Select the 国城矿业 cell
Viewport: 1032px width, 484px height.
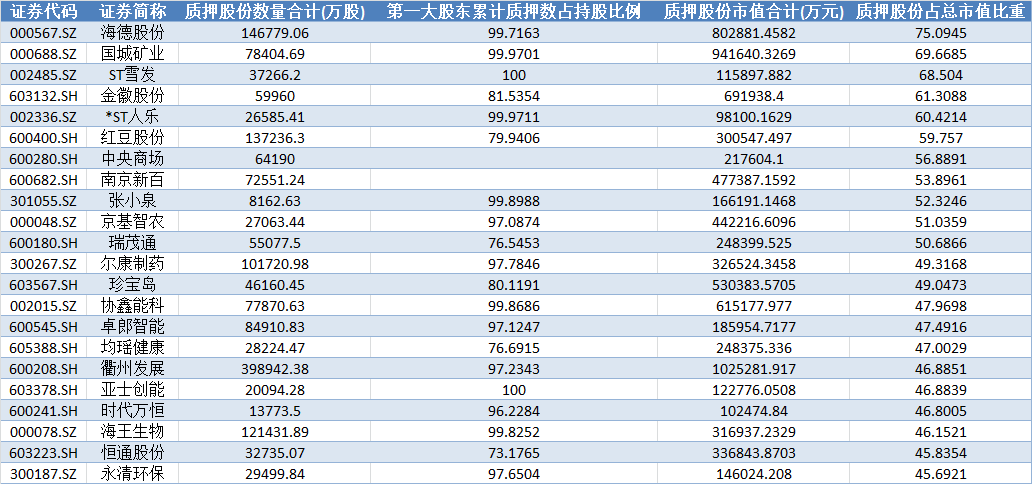[x=132, y=53]
